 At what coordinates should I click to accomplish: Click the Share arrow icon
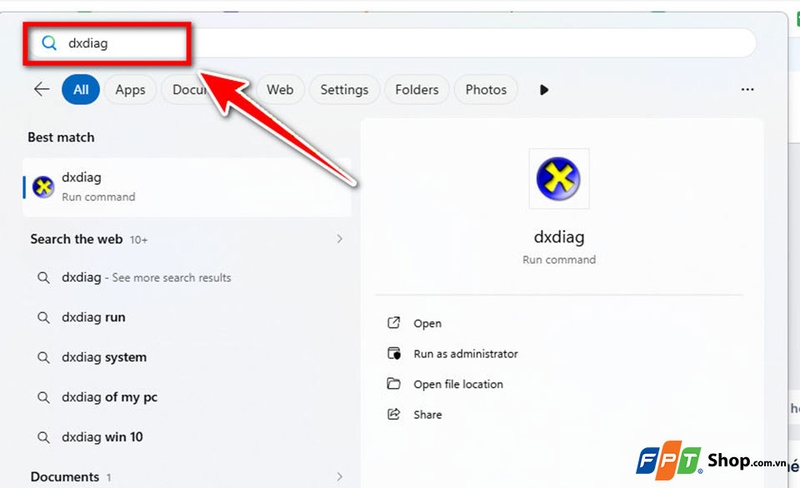click(x=394, y=414)
